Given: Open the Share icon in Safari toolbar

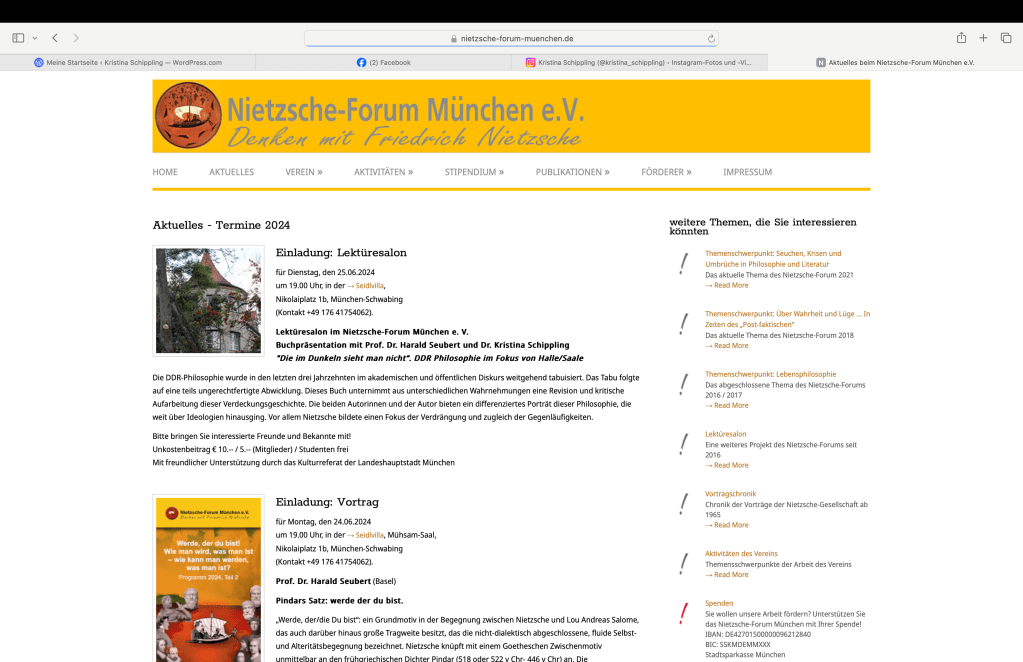Looking at the screenshot, I should click(x=961, y=38).
